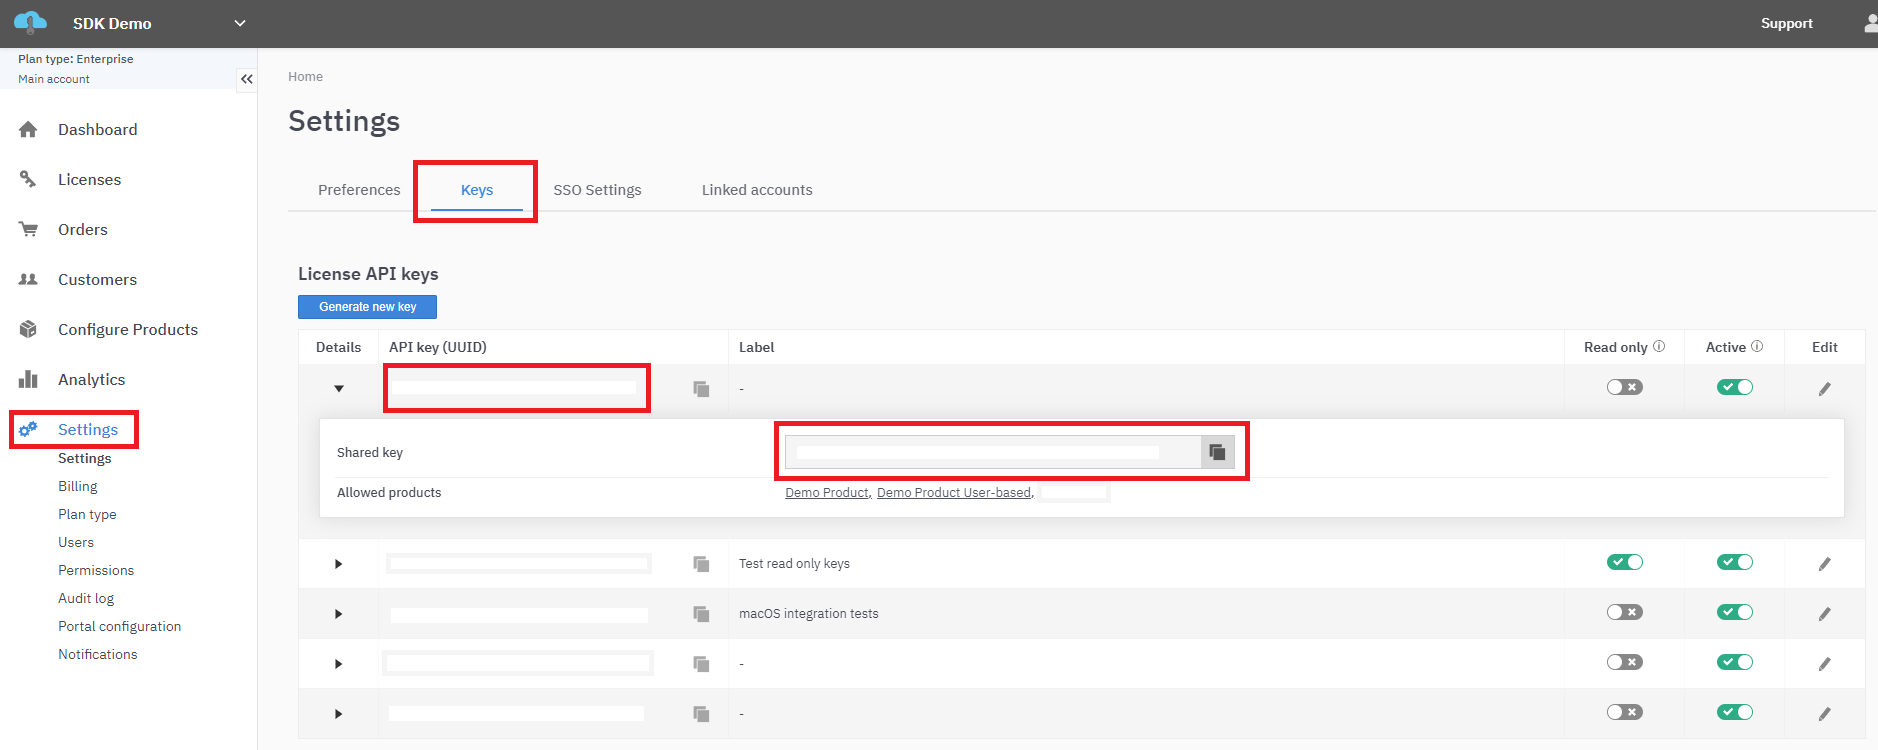Screen dimensions: 1878x750
Task: Click the shared key text field
Action: pos(992,452)
